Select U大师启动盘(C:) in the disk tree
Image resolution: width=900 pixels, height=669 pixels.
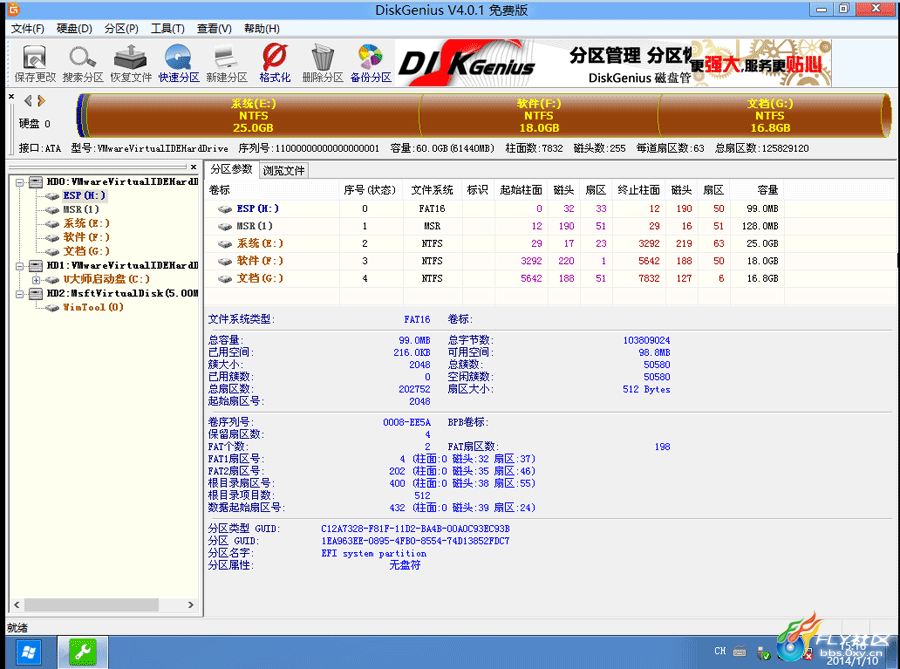click(106, 279)
